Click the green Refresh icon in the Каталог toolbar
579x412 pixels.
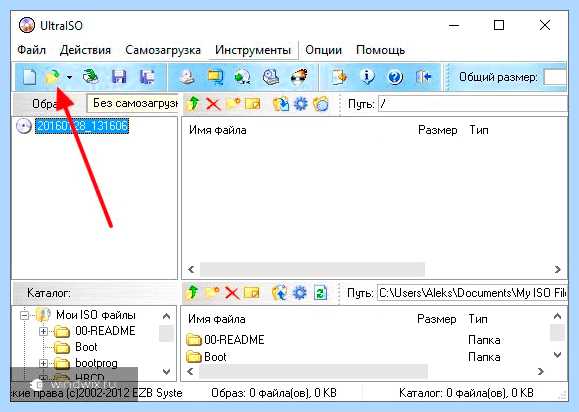coord(320,293)
